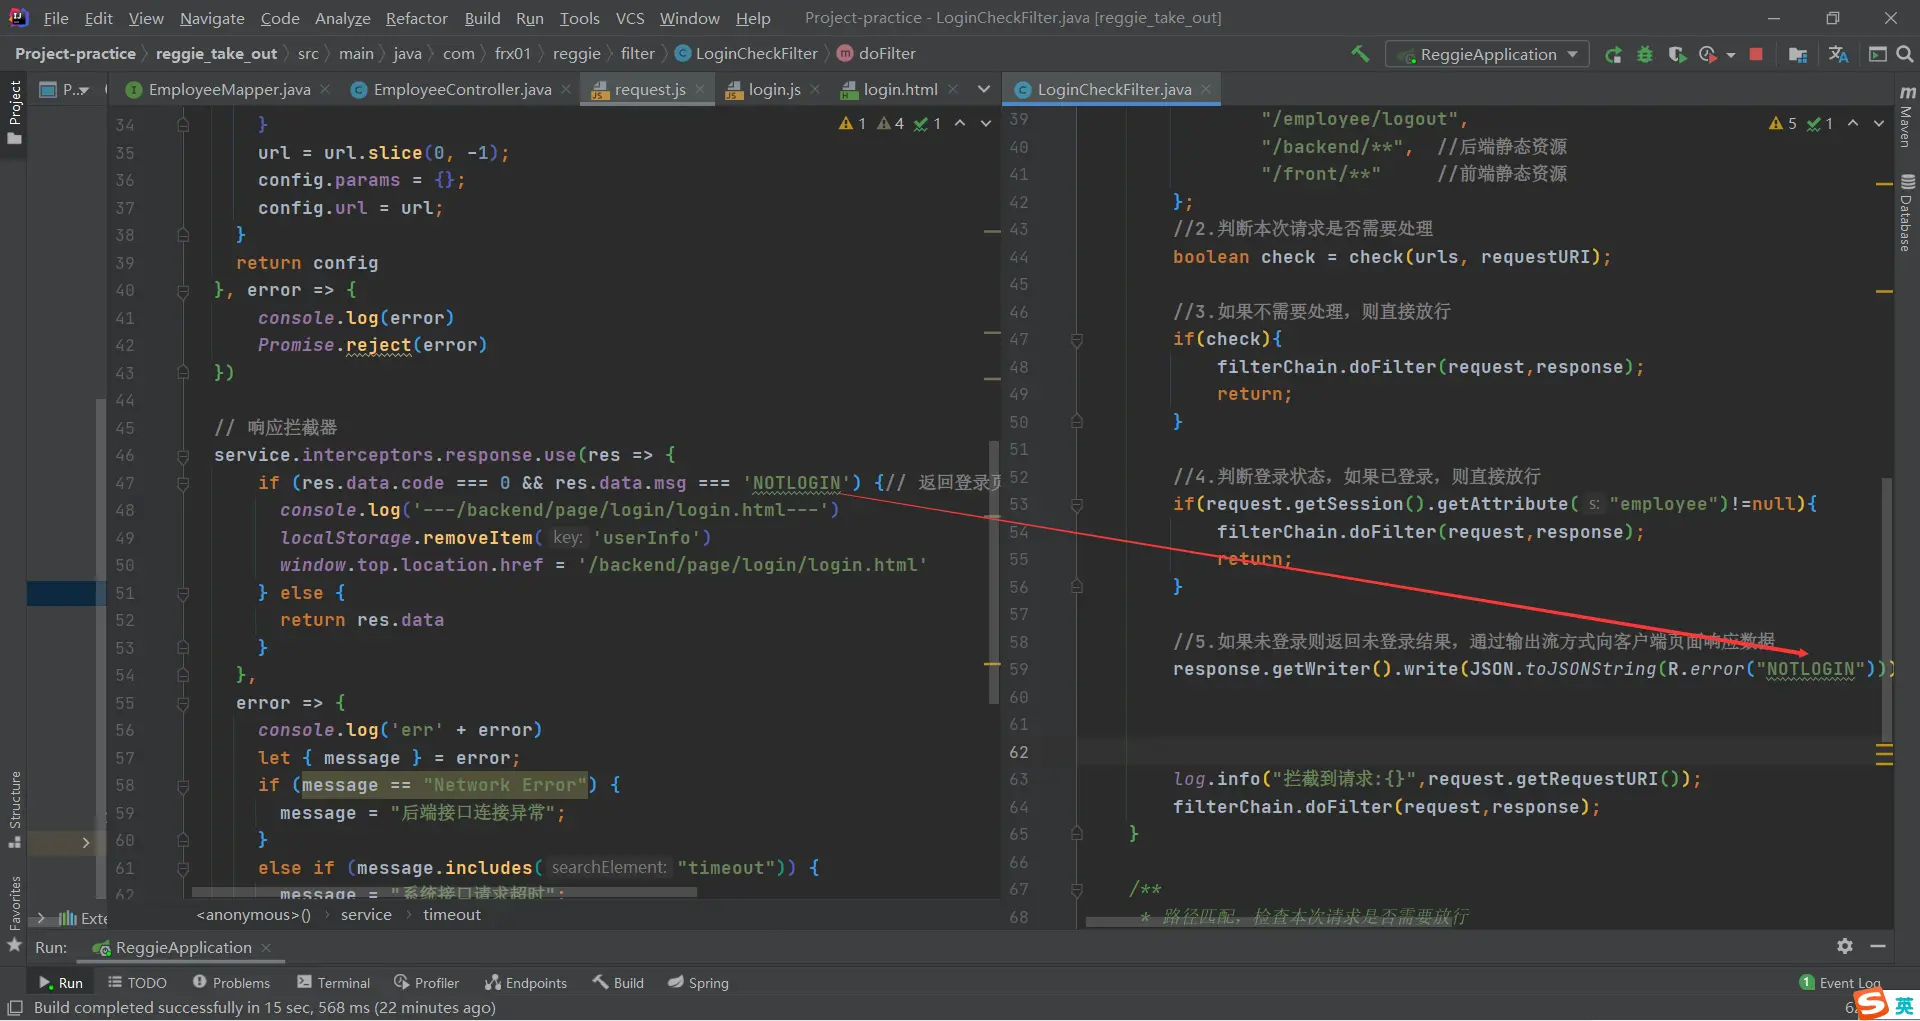Screen dimensions: 1920x1021
Task: Open Project Structure folder icon
Action: pyautogui.click(x=1797, y=55)
